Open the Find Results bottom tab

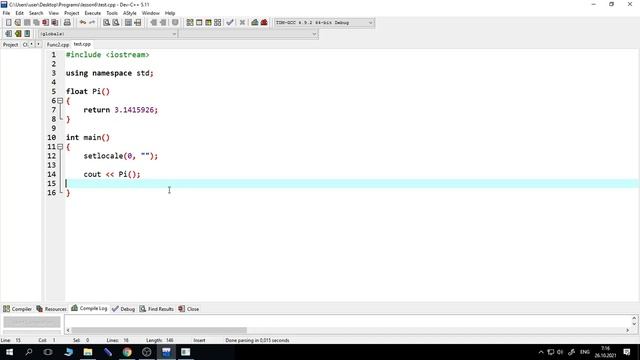157,309
